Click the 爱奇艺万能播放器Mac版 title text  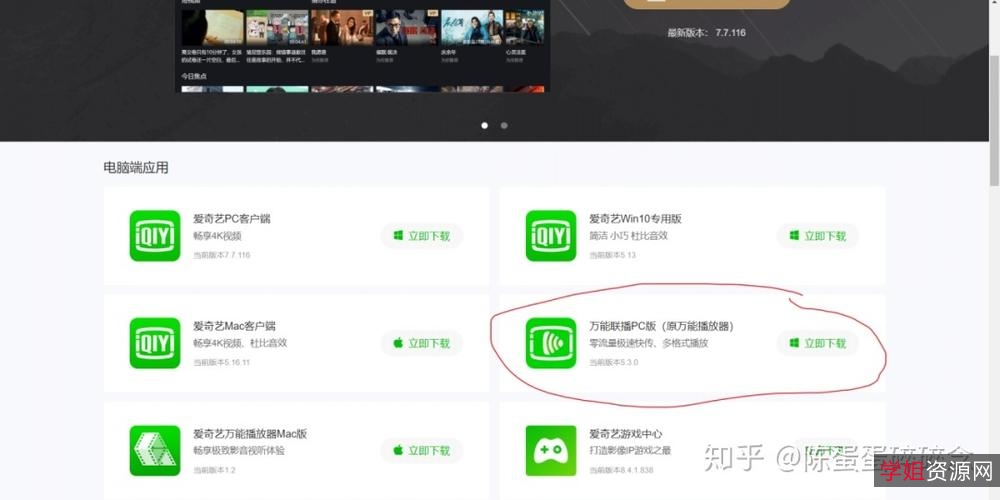(x=250, y=434)
